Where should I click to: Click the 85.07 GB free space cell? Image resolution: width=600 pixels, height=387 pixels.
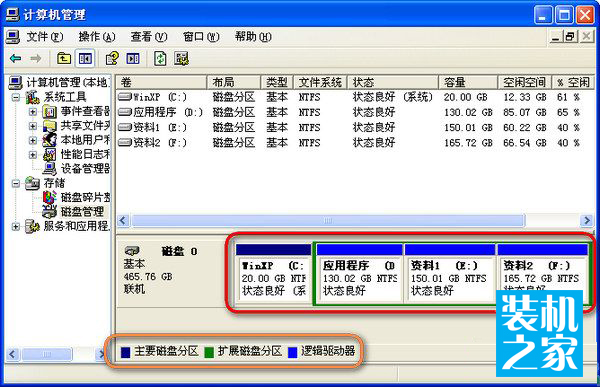coord(525,113)
